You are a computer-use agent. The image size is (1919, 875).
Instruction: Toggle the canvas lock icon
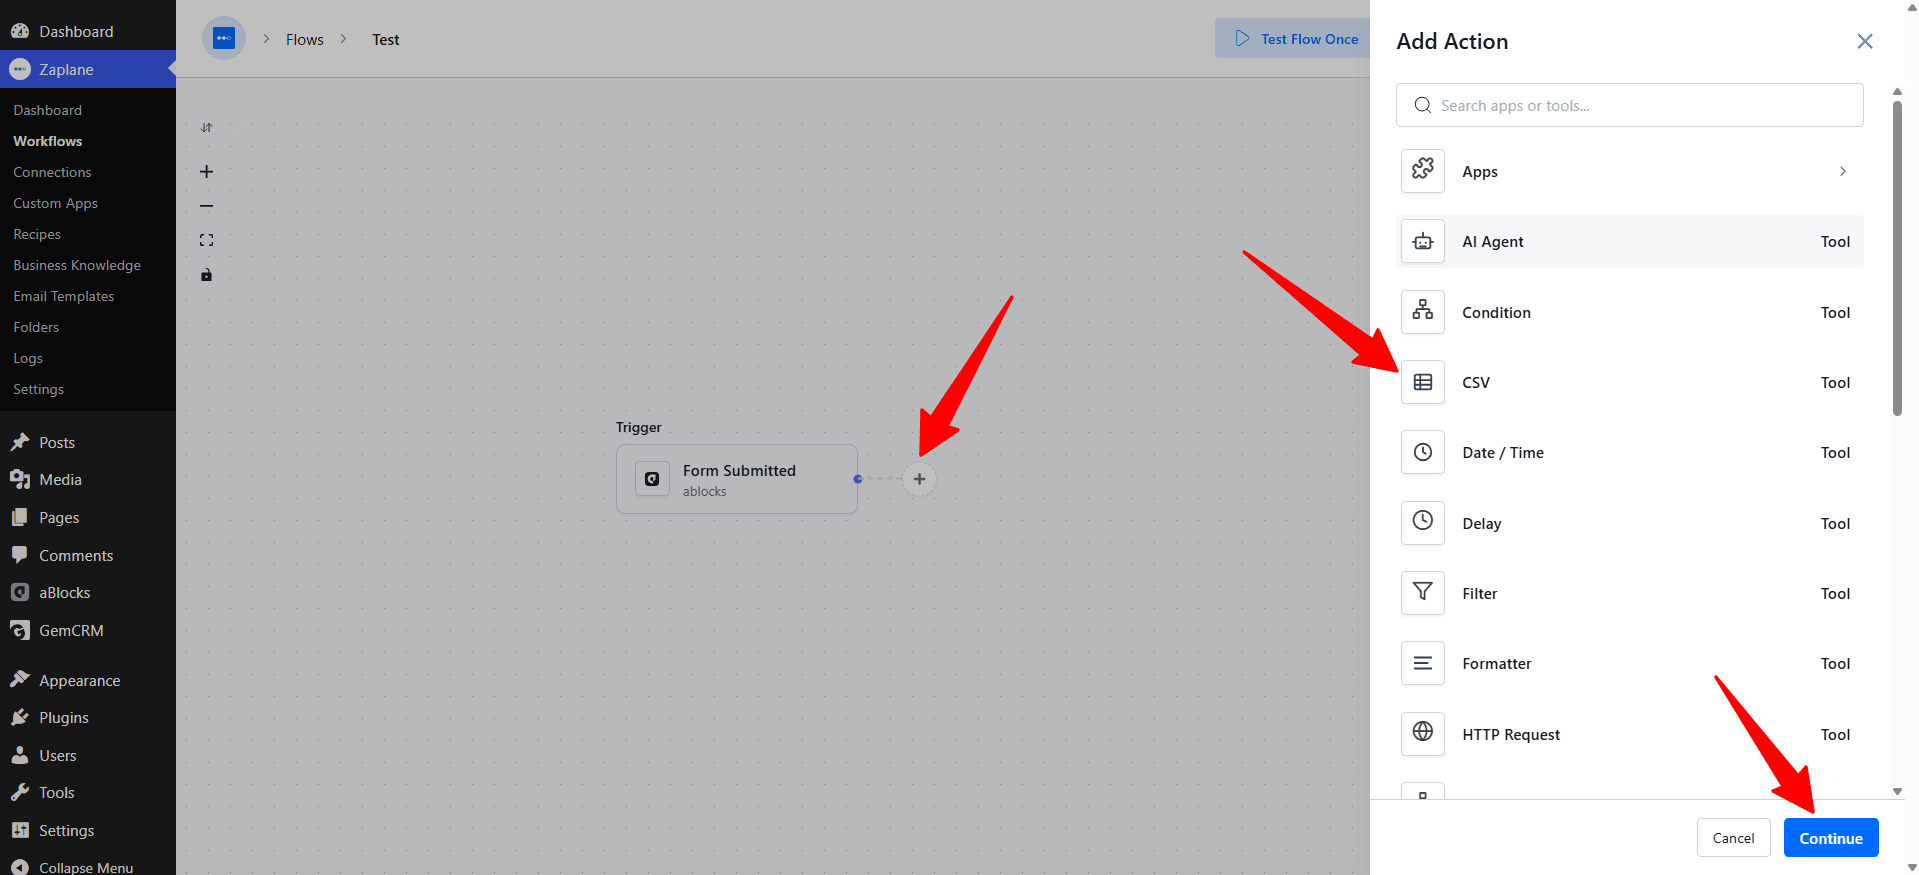click(x=206, y=275)
